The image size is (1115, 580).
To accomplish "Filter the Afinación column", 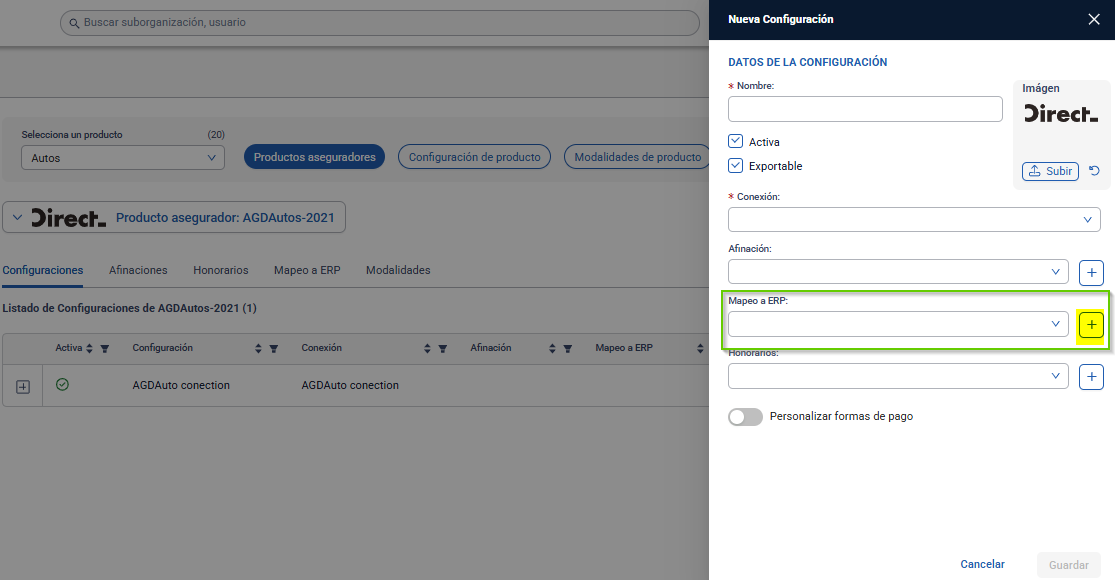I will click(567, 349).
